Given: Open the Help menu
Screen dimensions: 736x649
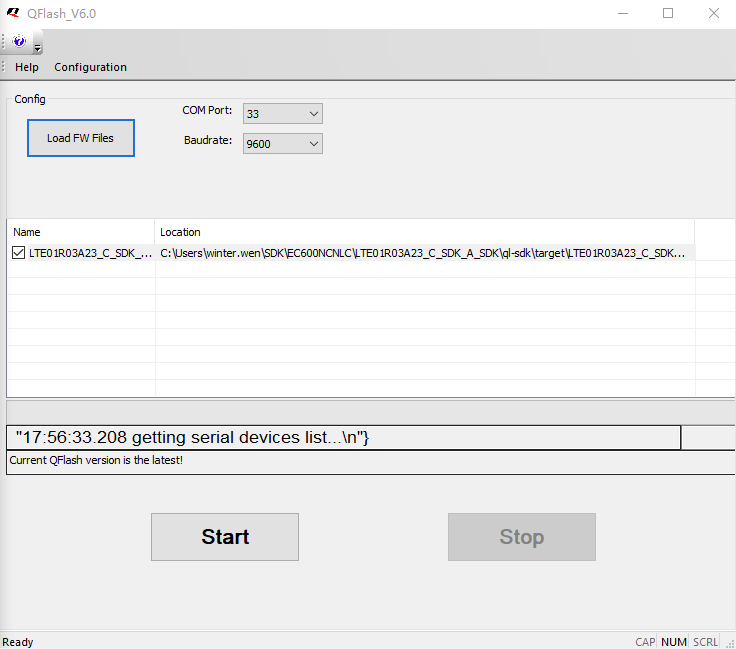Looking at the screenshot, I should pyautogui.click(x=27, y=67).
